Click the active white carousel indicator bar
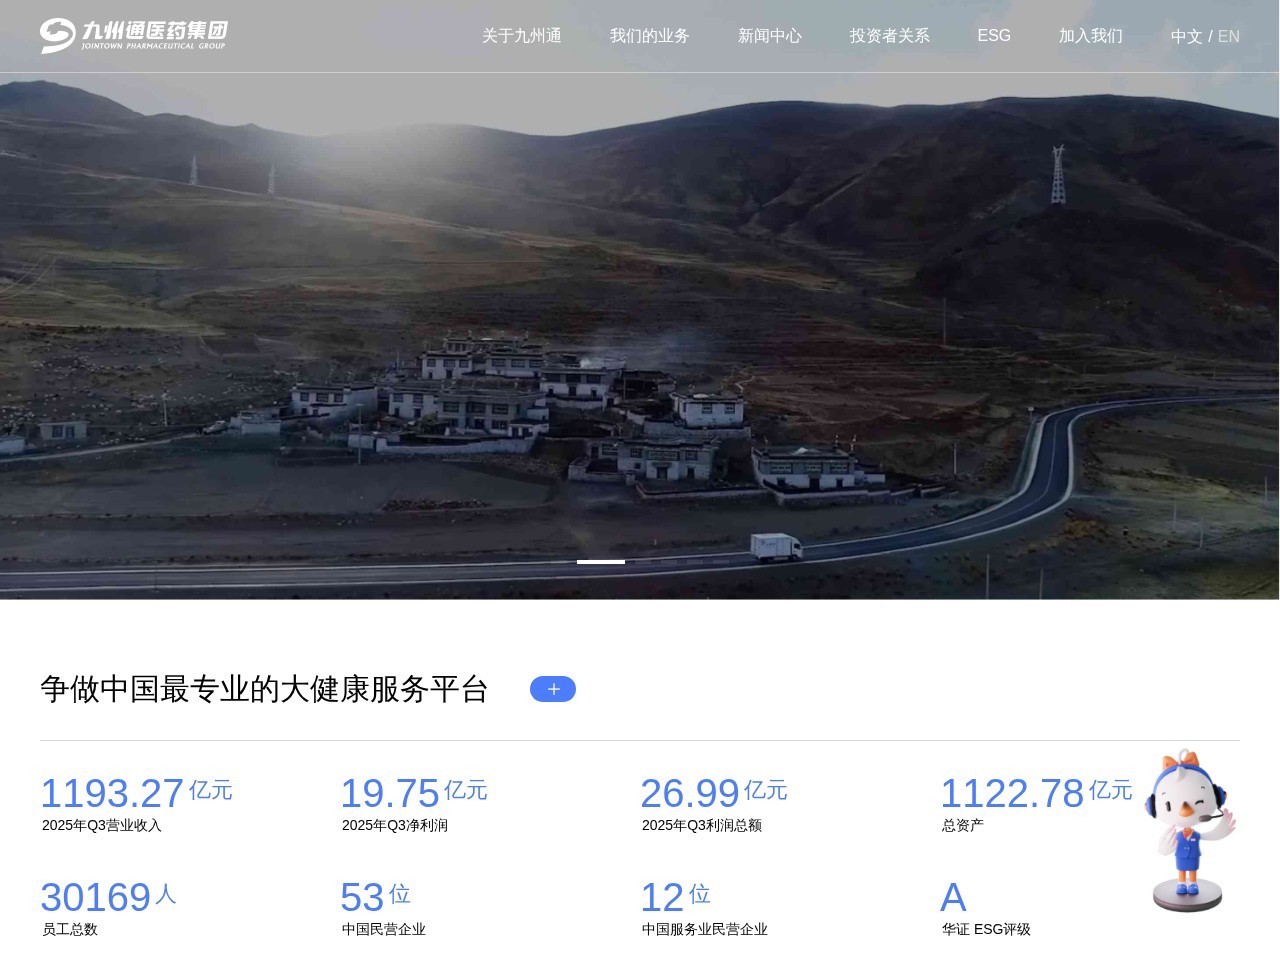 [x=600, y=562]
